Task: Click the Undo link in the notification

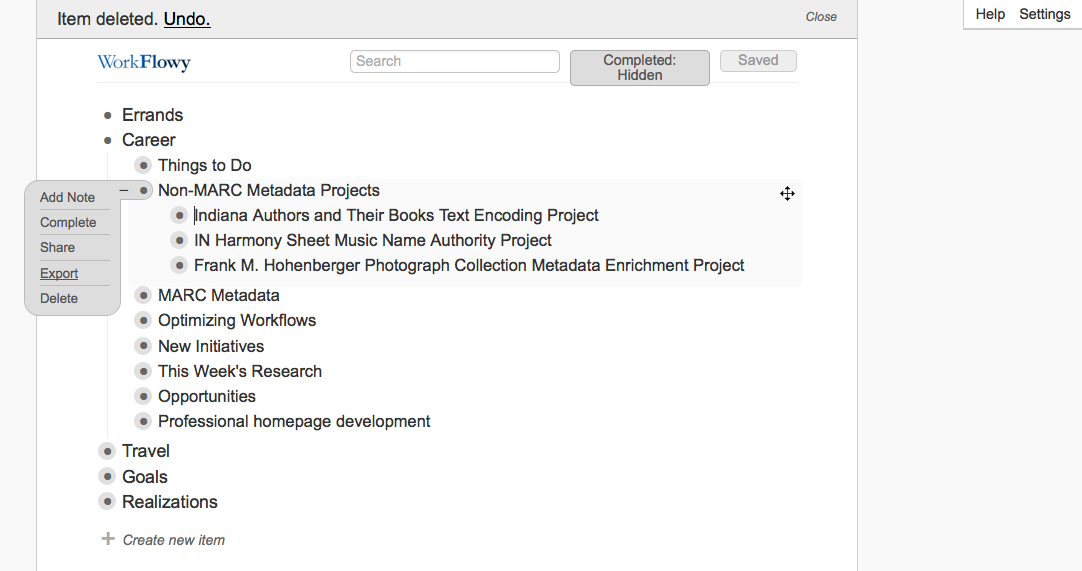Action: pyautogui.click(x=187, y=19)
